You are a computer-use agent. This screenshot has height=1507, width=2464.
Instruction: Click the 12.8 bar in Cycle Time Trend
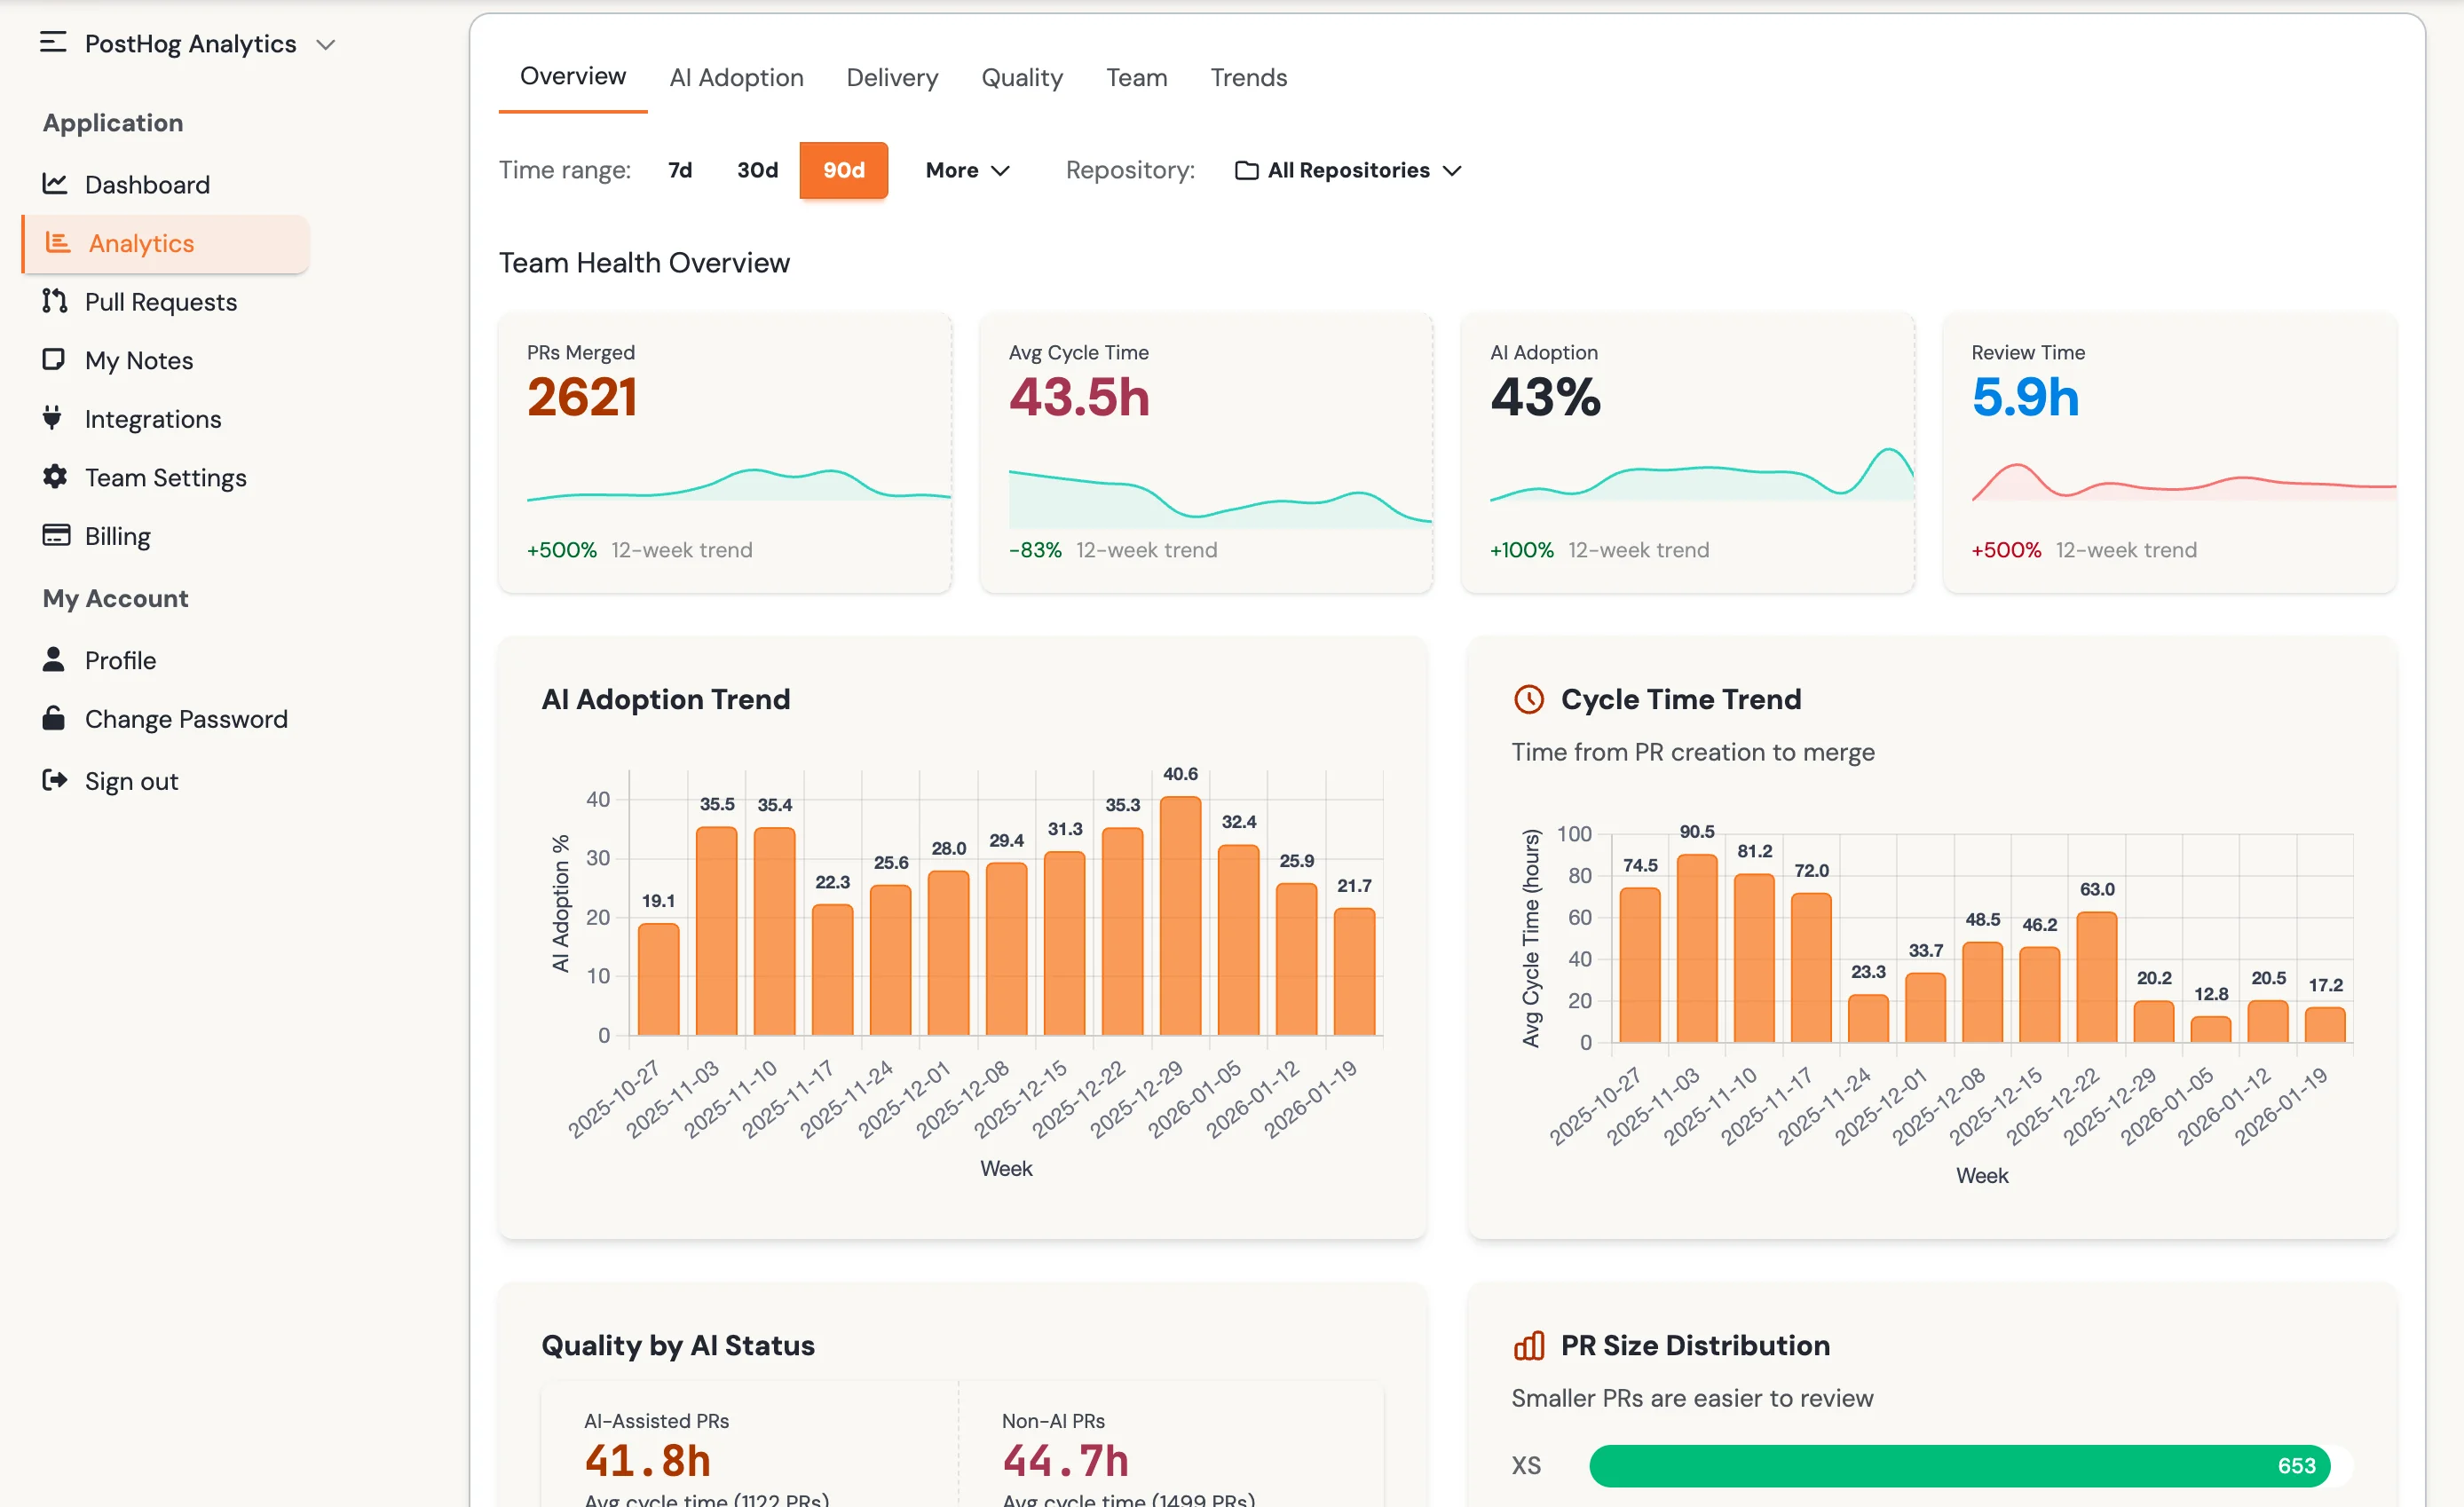(x=2211, y=1029)
